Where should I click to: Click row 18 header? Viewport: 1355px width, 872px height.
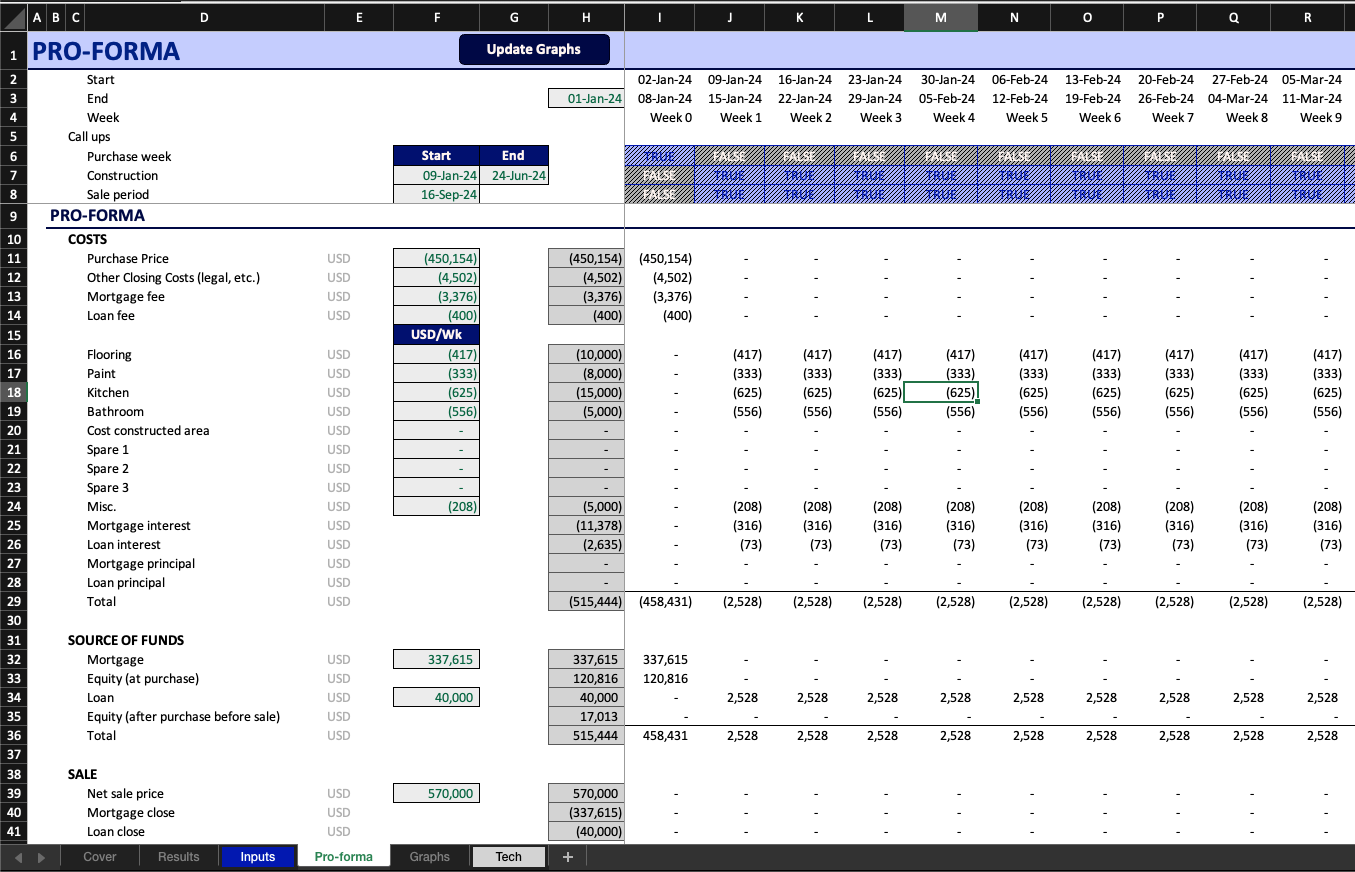(13, 392)
